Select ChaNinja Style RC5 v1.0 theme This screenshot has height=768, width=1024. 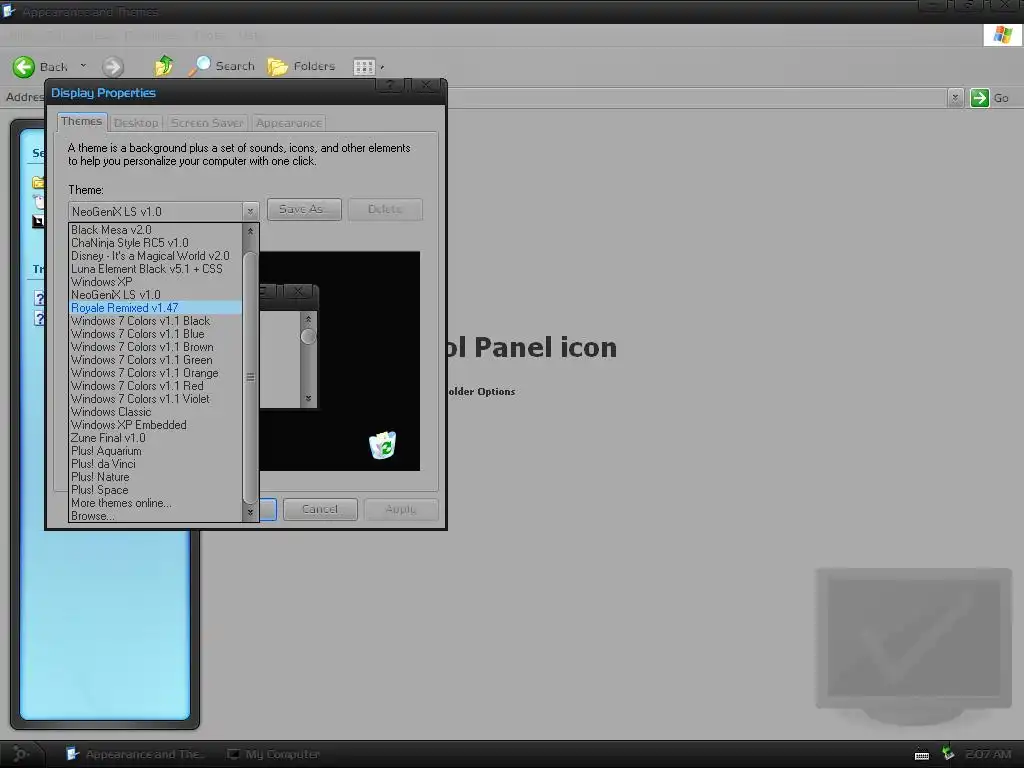click(x=155, y=243)
